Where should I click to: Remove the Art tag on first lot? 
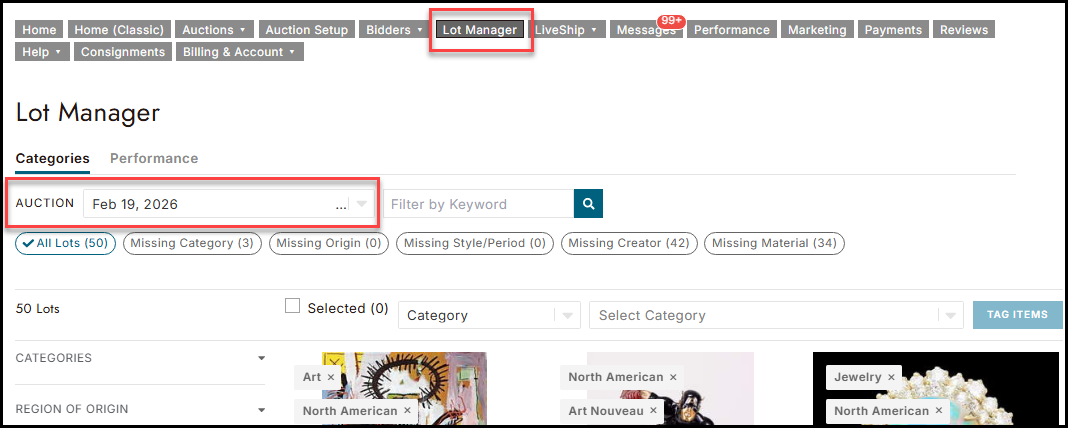point(331,377)
